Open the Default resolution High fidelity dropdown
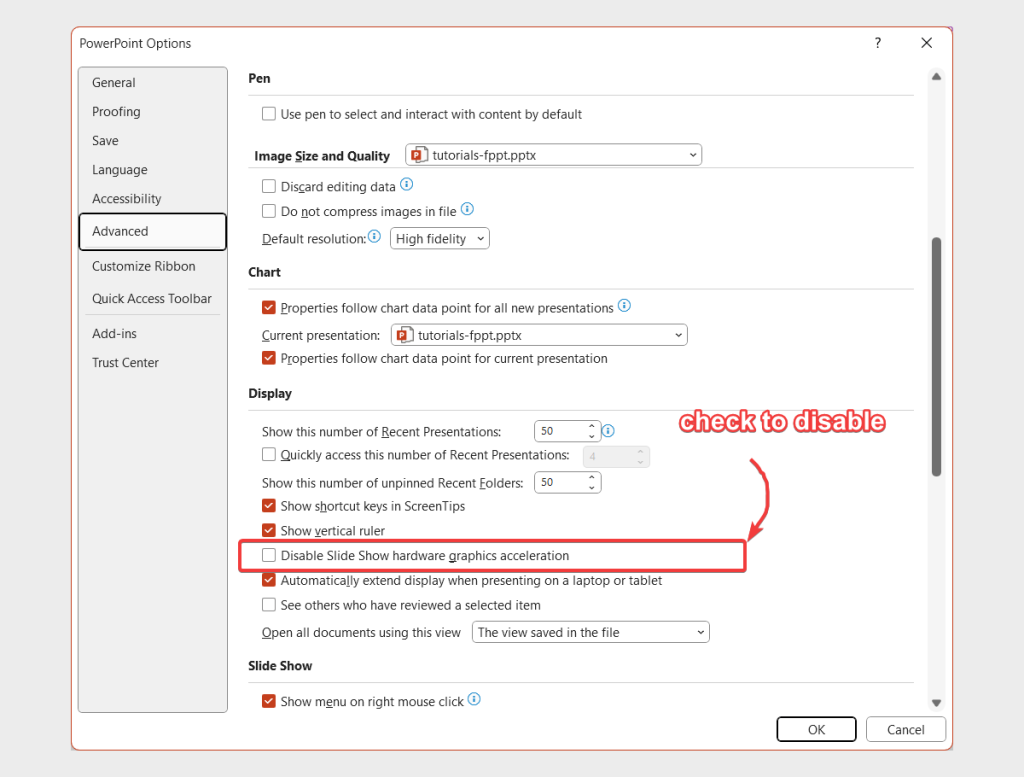The image size is (1024, 777). (x=480, y=238)
